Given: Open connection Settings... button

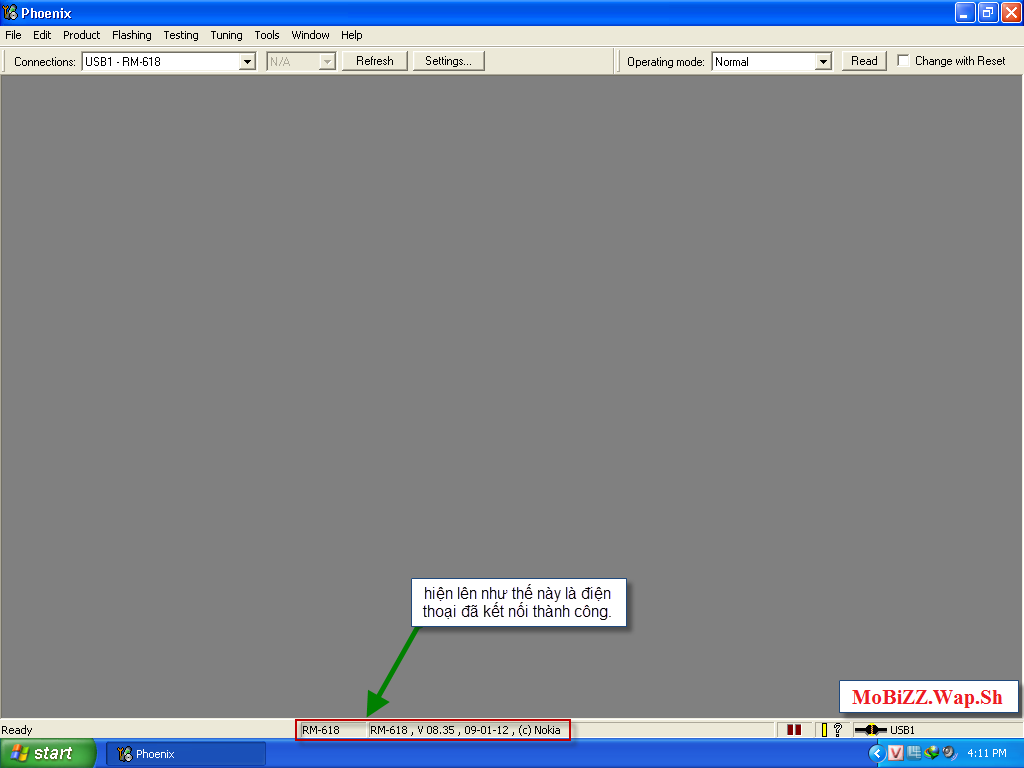Looking at the screenshot, I should [x=448, y=61].
